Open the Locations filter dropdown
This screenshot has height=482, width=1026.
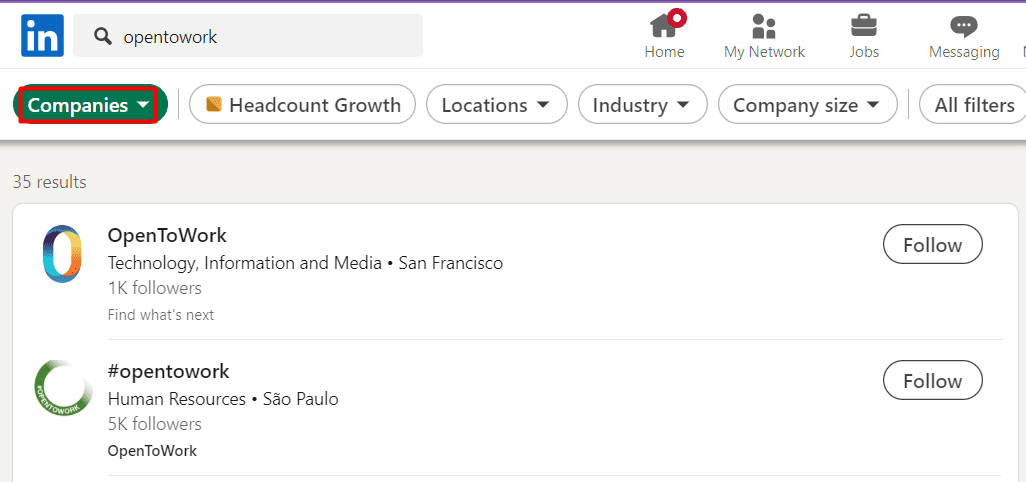(496, 105)
